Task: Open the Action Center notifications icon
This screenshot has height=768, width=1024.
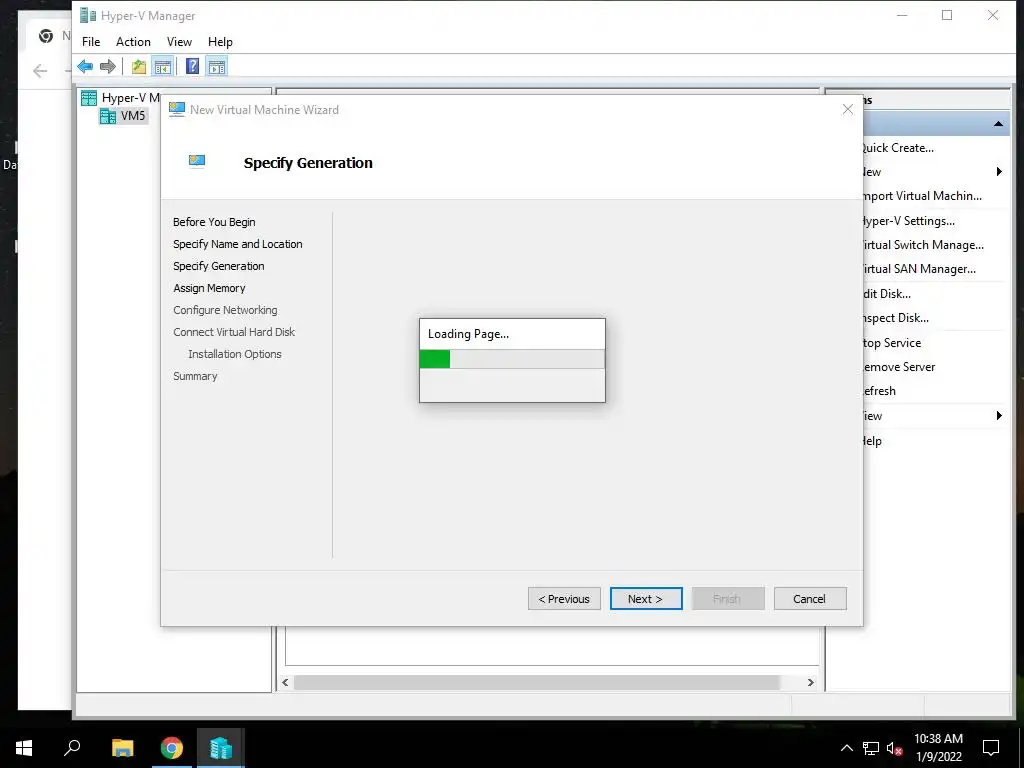Action: (x=991, y=748)
